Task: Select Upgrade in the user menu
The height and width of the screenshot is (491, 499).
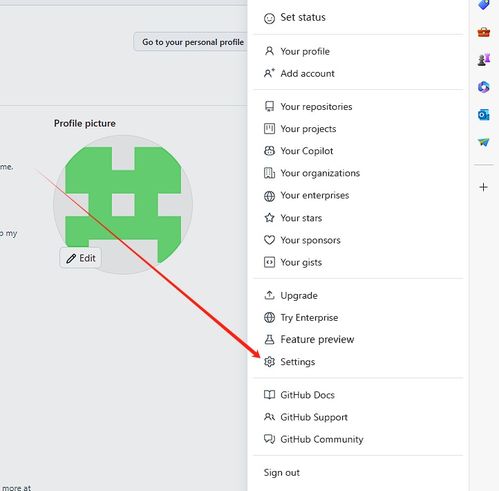Action: 358,295
